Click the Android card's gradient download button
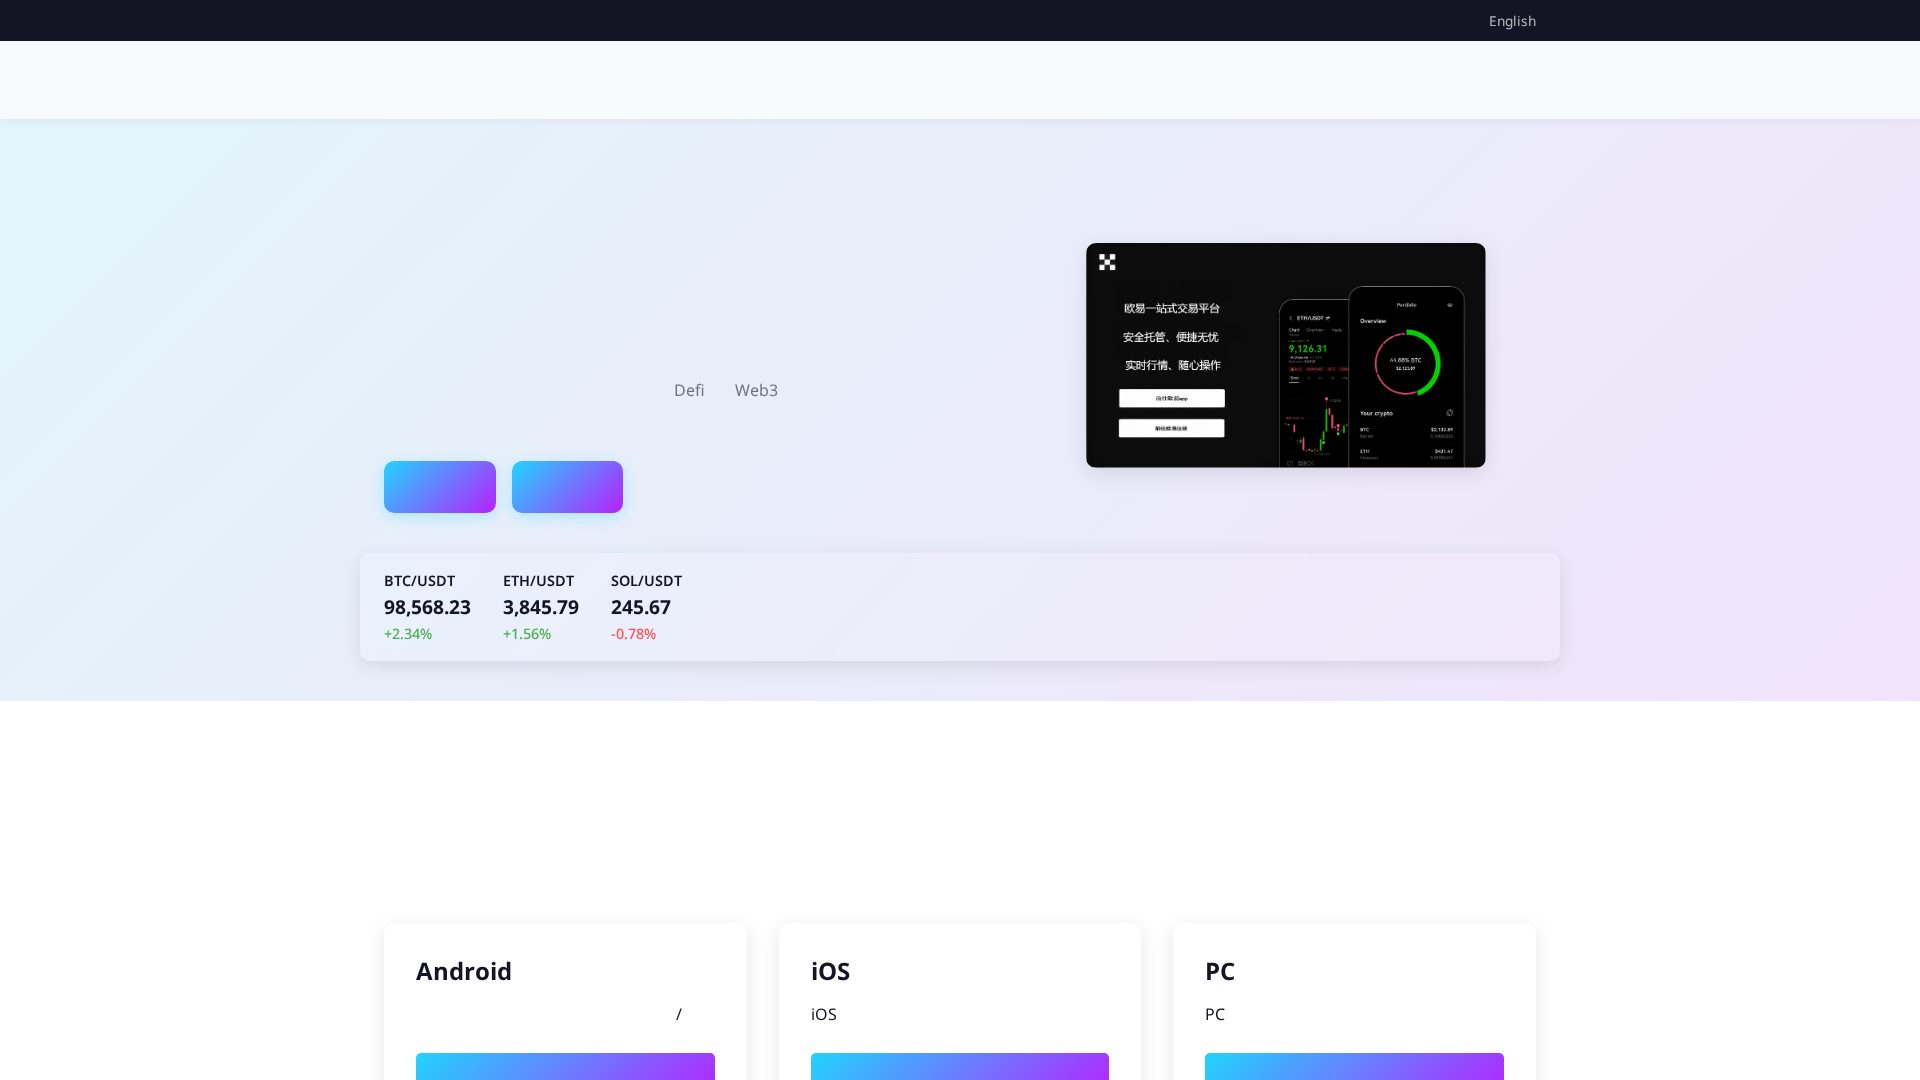The height and width of the screenshot is (1080, 1920). click(x=565, y=1067)
